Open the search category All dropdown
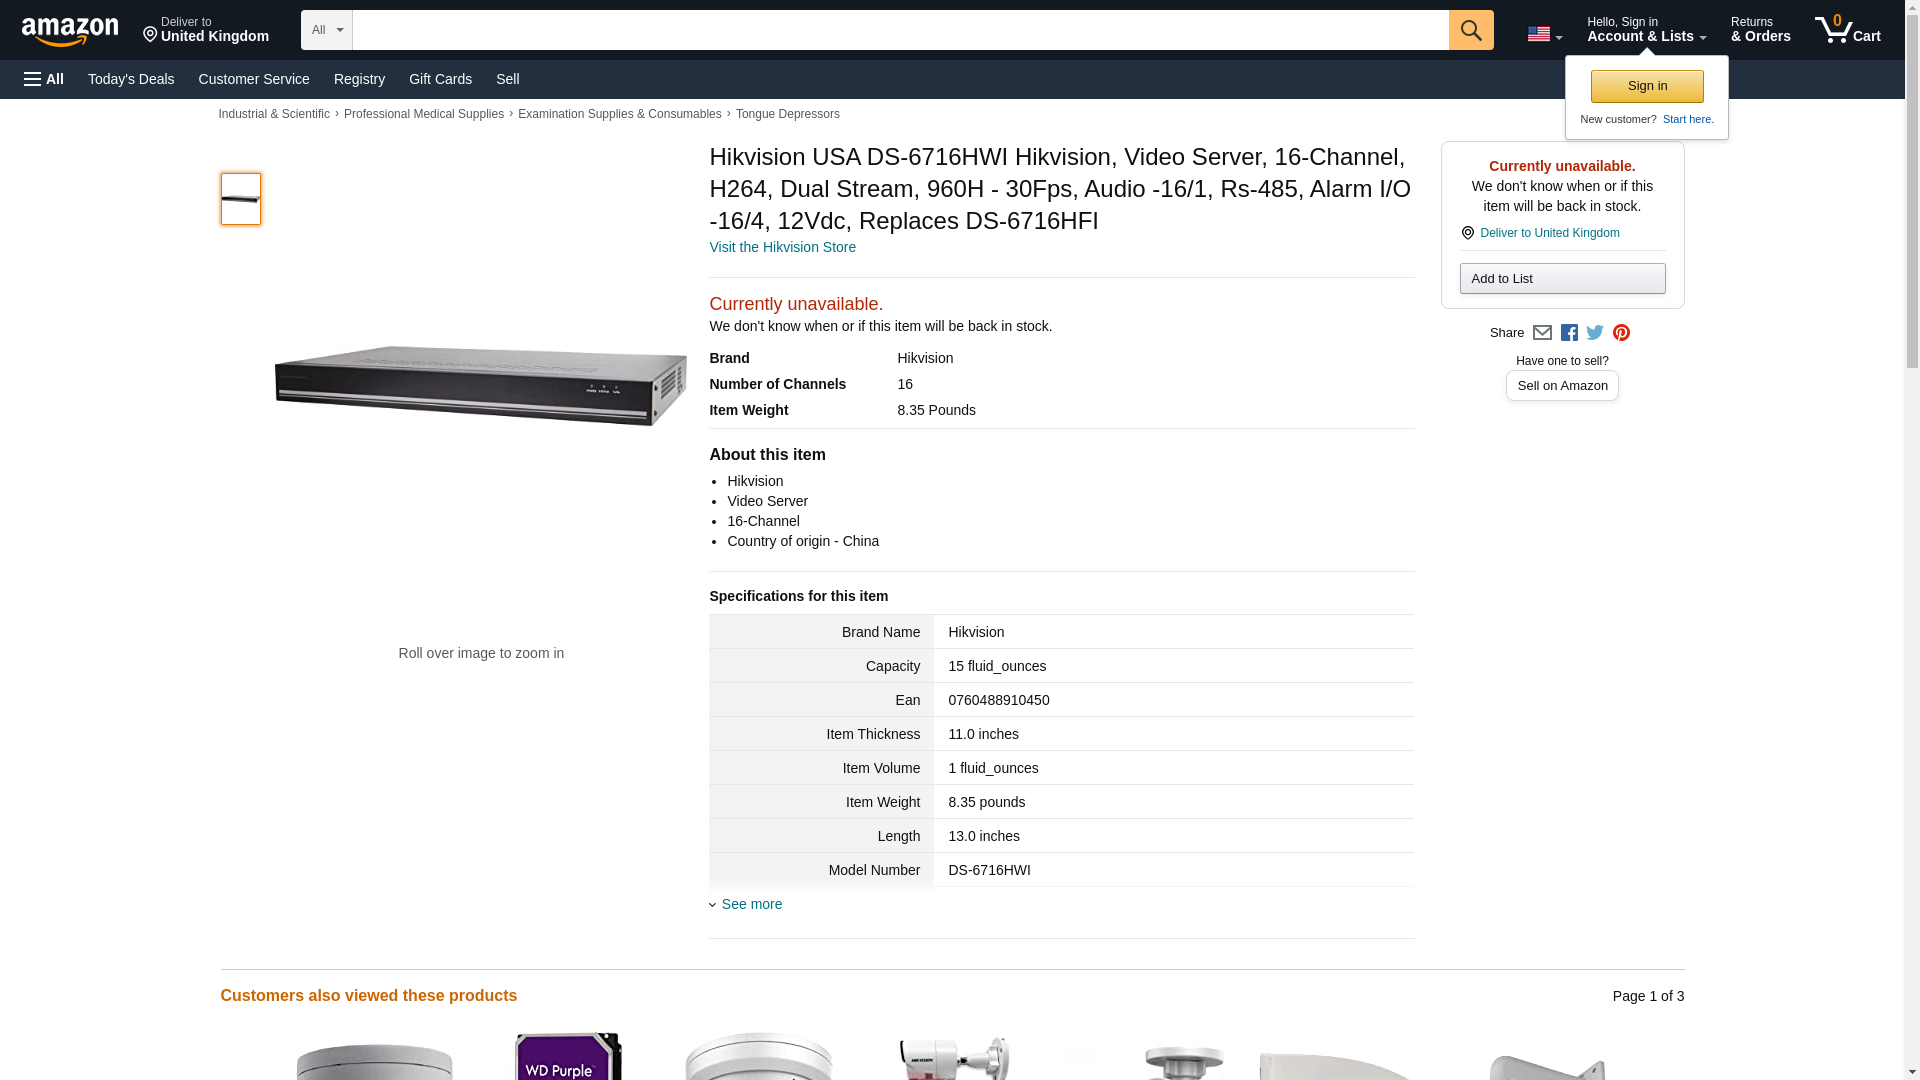 326,30
